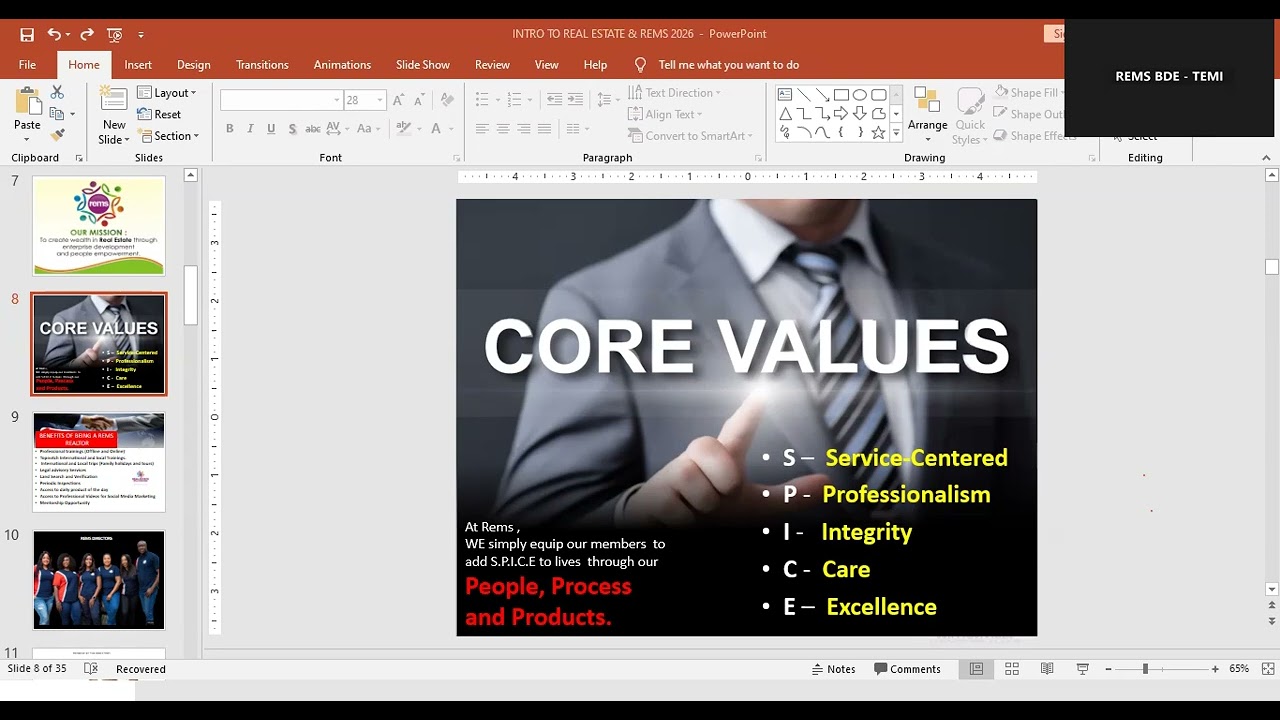
Task: Open the File menu
Action: coord(27,65)
